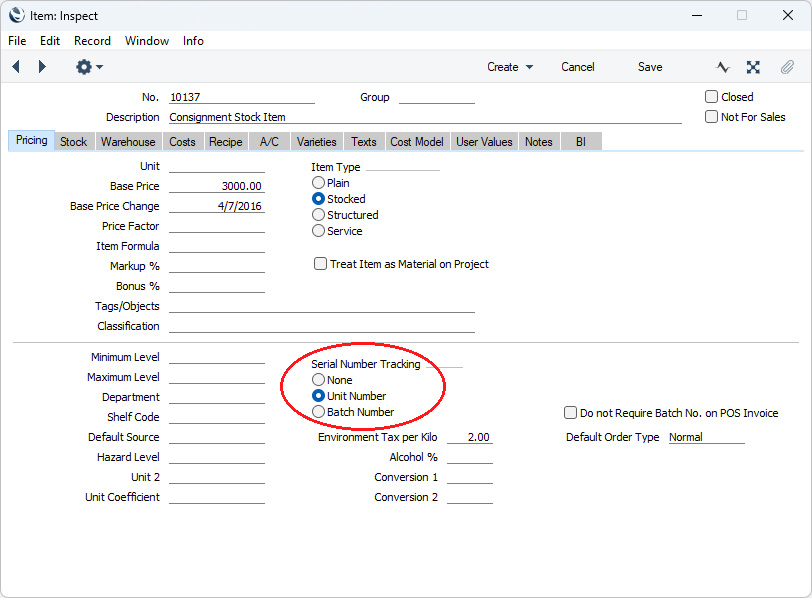Open the Window menu
Image resolution: width=812 pixels, height=598 pixels.
(147, 41)
